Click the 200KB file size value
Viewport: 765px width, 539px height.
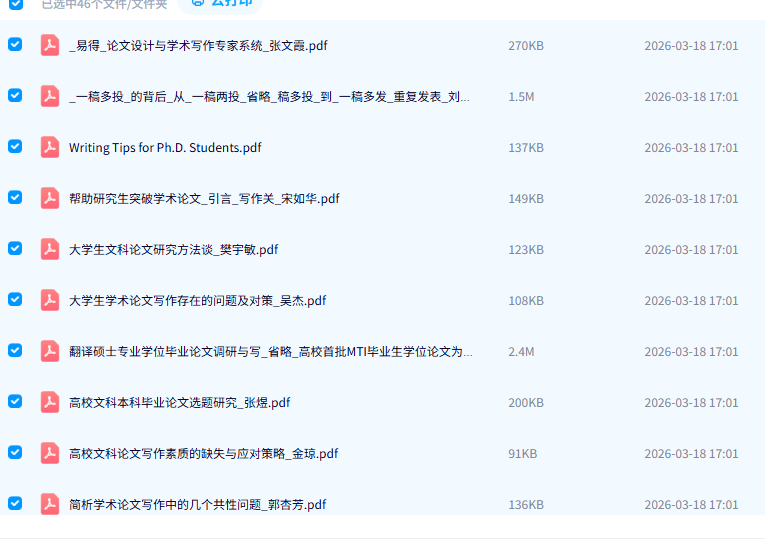coord(526,402)
